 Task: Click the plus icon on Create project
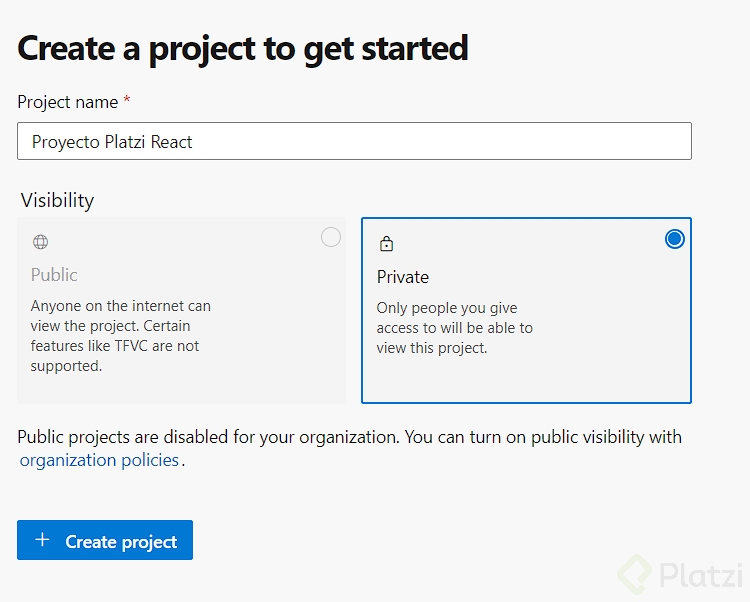[42, 540]
